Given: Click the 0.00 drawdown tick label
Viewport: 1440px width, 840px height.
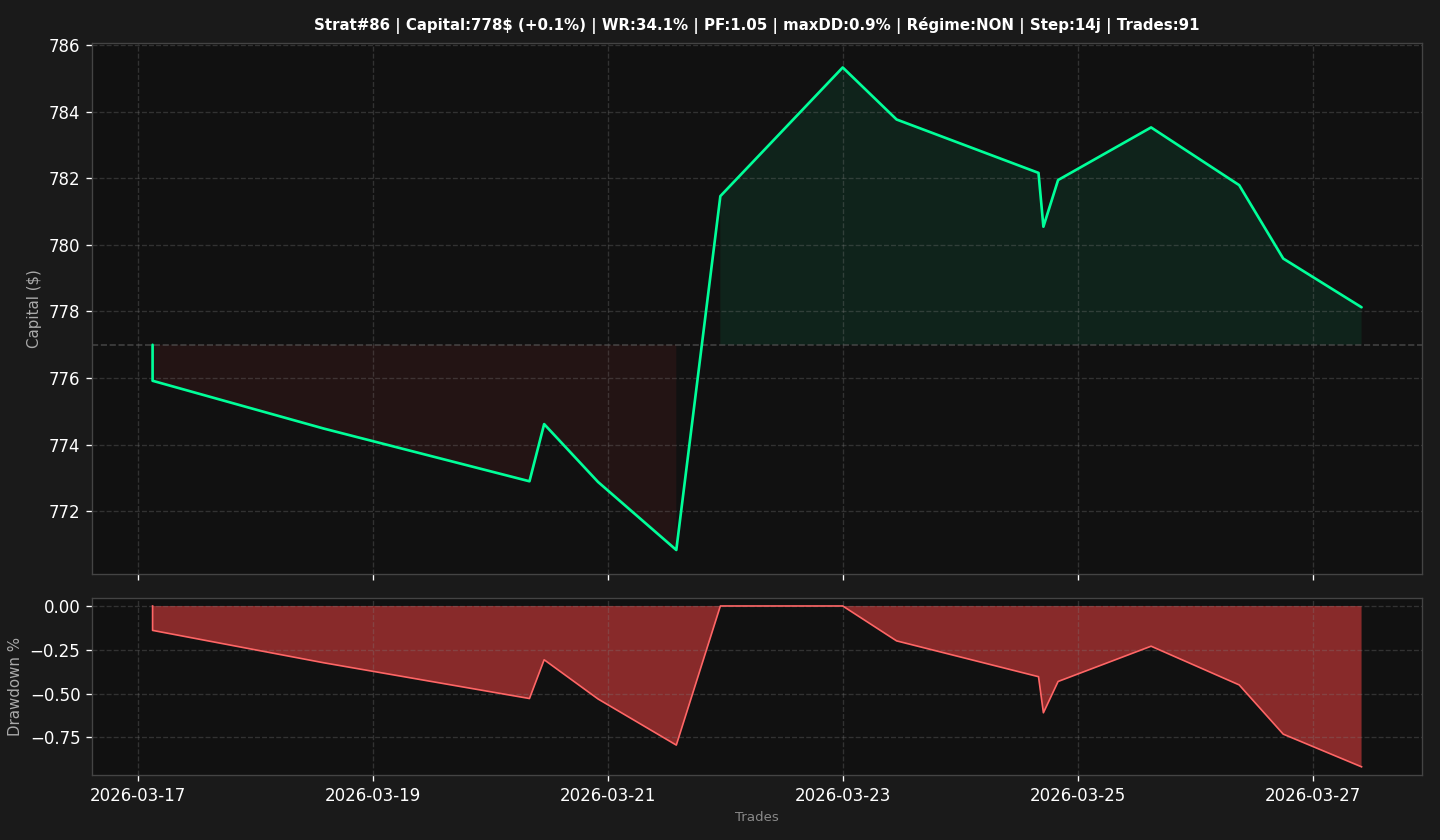Looking at the screenshot, I should pos(63,606).
